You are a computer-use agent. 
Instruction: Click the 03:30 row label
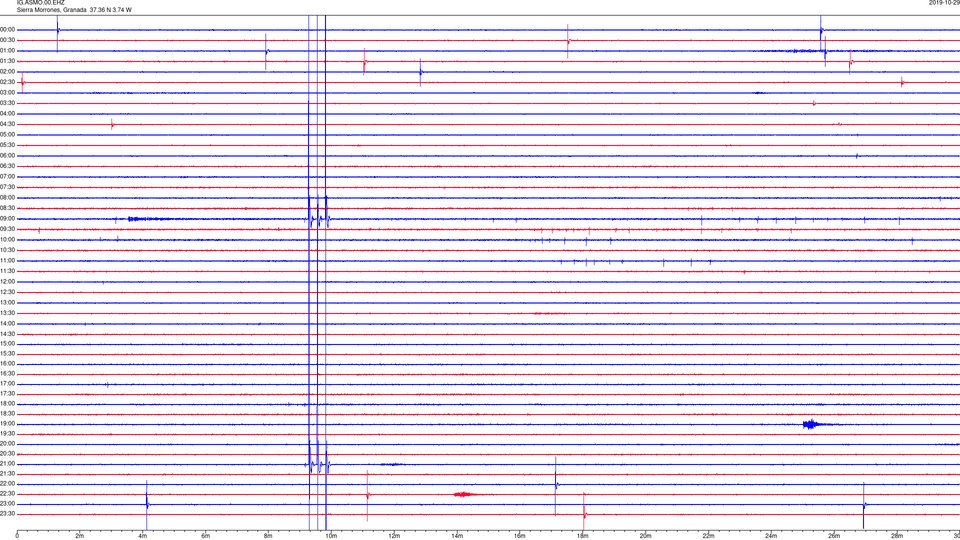[x=8, y=103]
